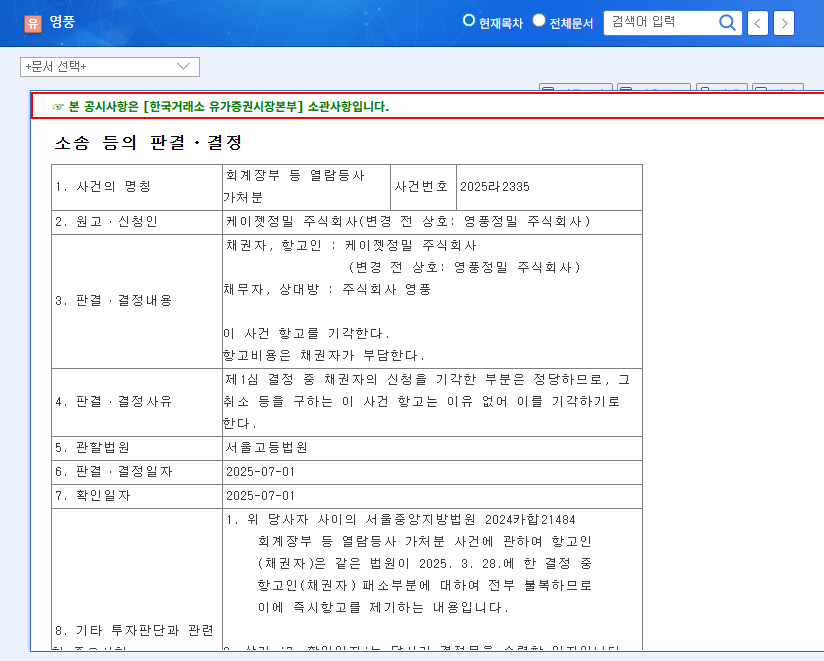824x661 pixels.
Task: Go to previous search result arrow
Action: click(757, 23)
